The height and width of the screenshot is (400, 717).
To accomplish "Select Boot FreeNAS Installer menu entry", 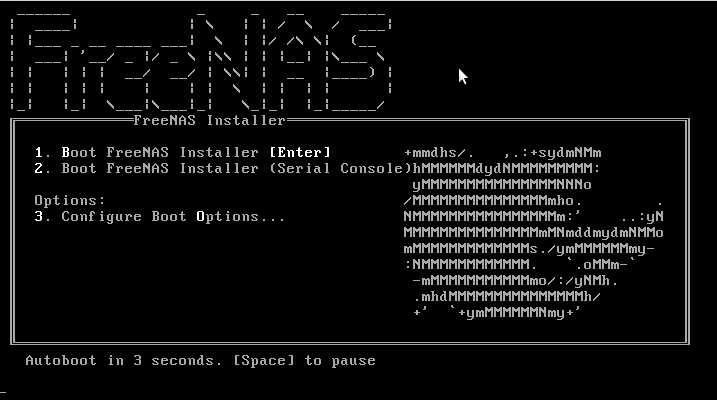I will [x=182, y=153].
